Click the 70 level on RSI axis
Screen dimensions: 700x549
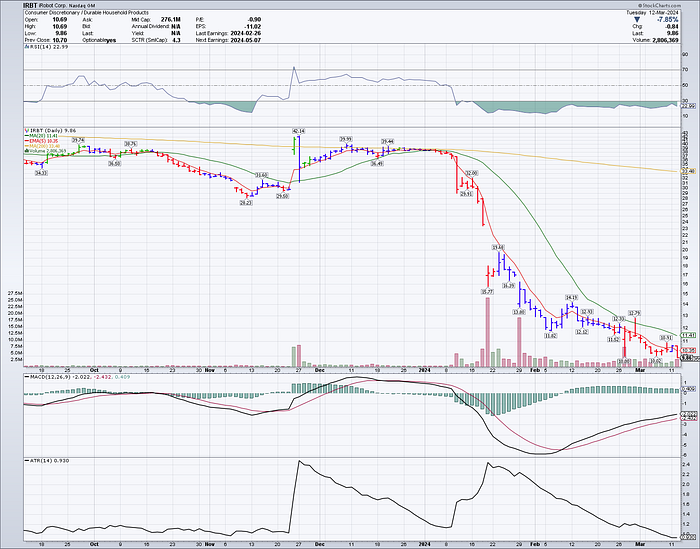684,70
